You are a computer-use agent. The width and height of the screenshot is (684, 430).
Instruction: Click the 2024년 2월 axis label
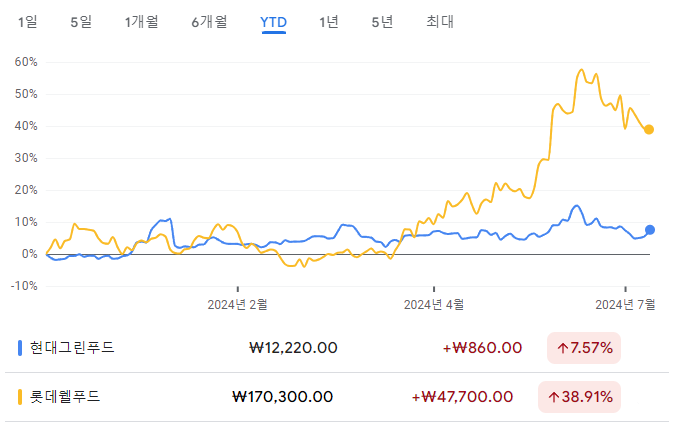(x=237, y=304)
